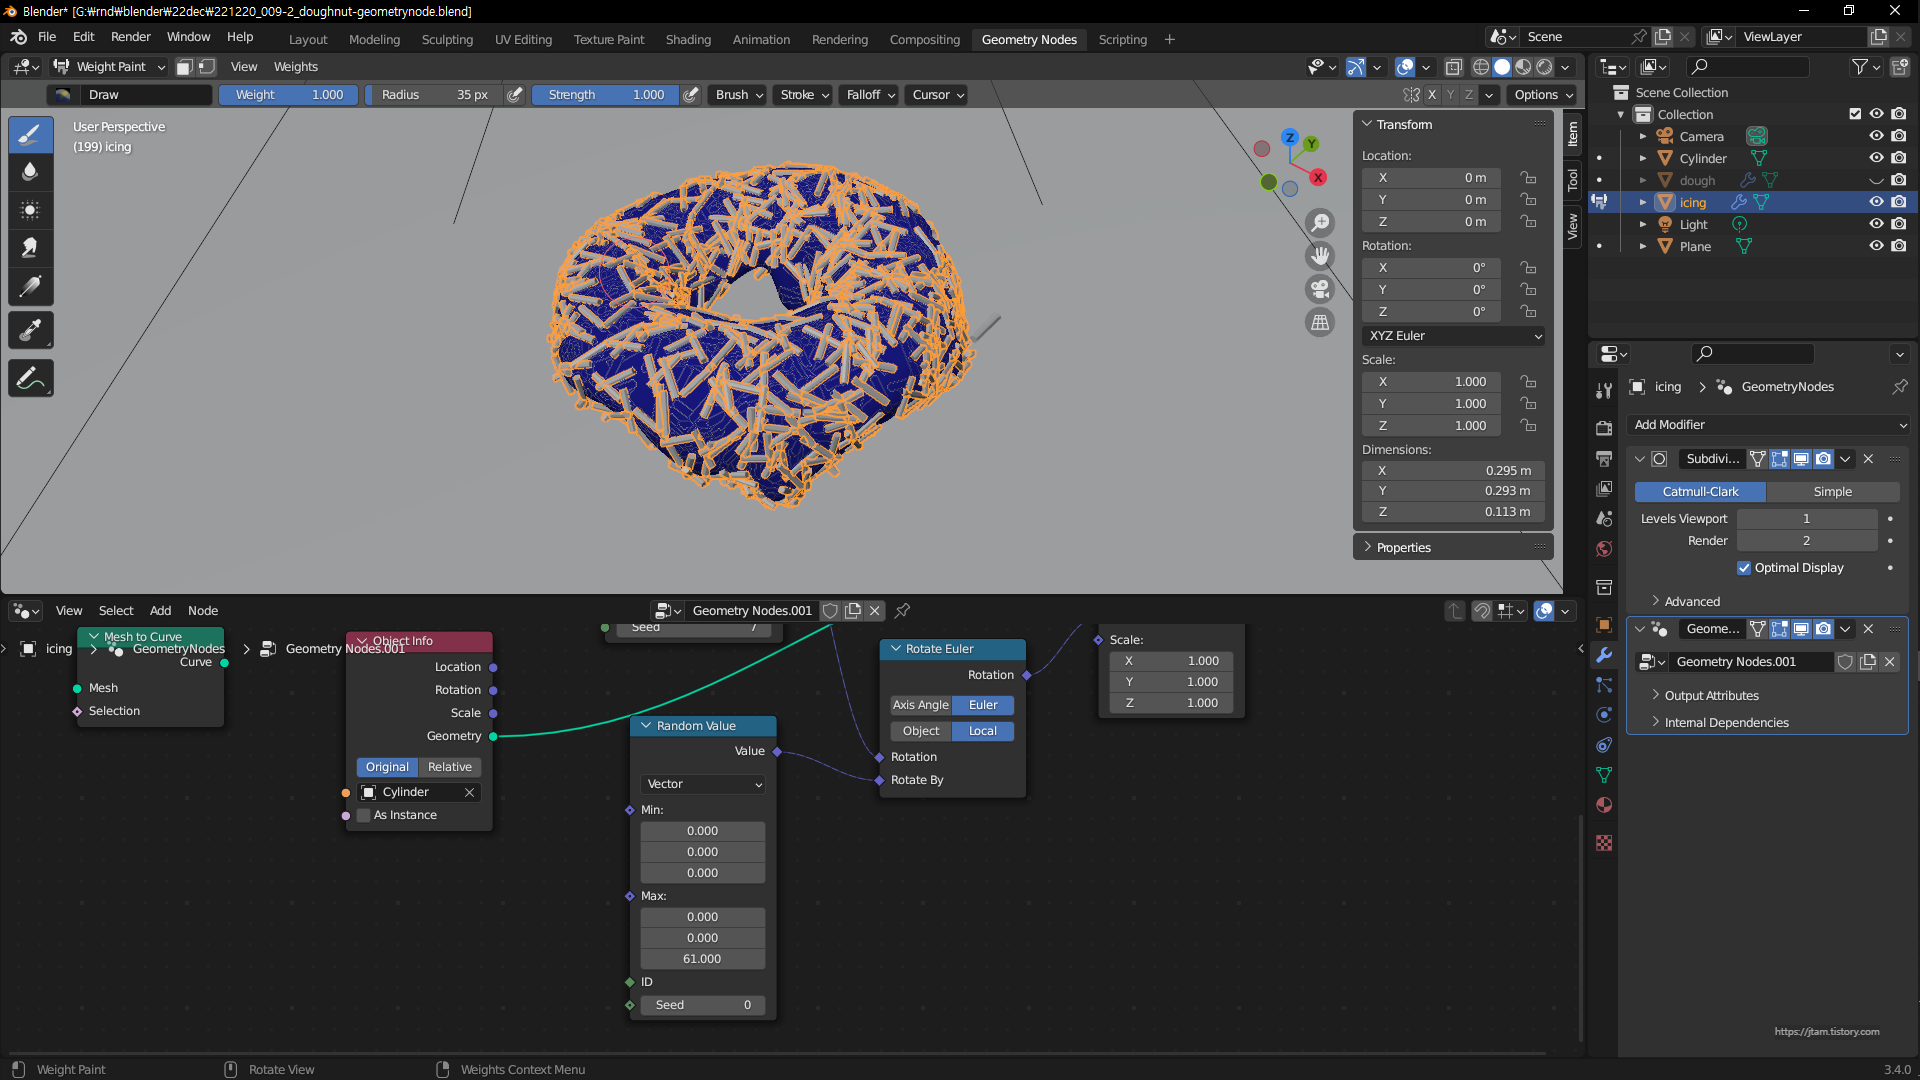Uncheck the Optimal Display checkbox
Viewport: 1920px width, 1080px height.
pyautogui.click(x=1744, y=567)
